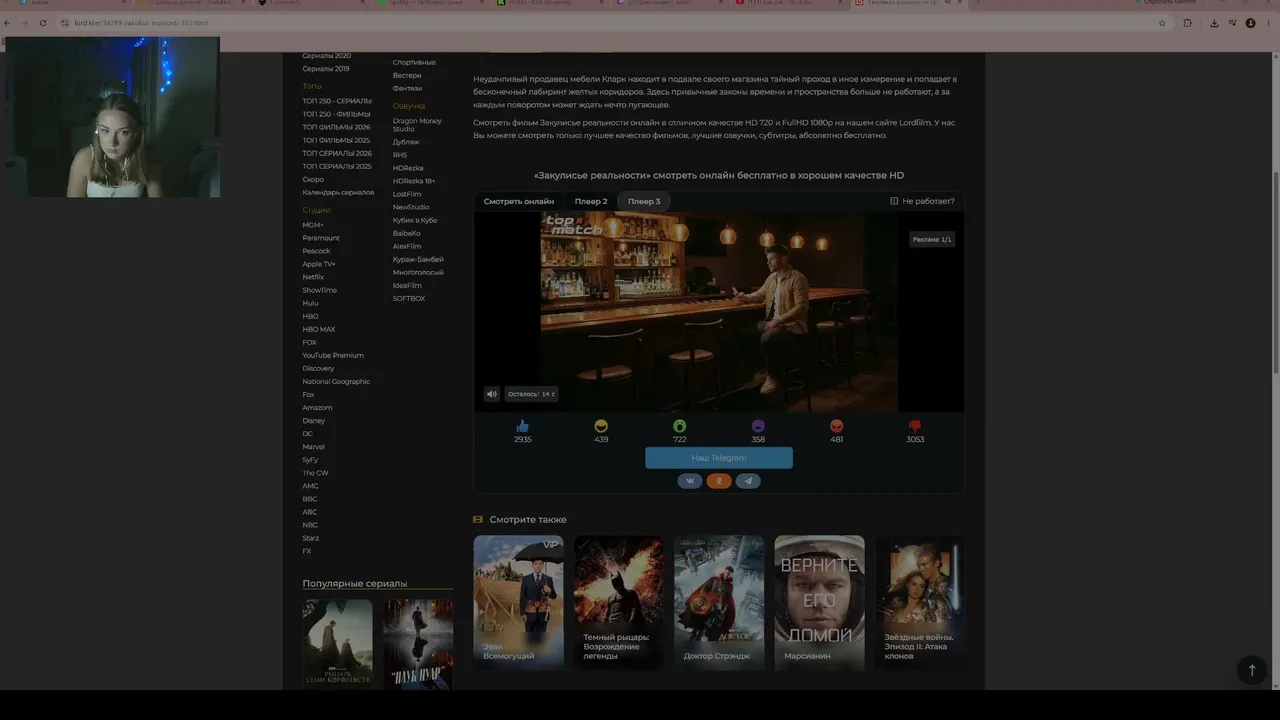This screenshot has height=720, width=1280.
Task: Select the Disney studio link
Action: tap(314, 421)
